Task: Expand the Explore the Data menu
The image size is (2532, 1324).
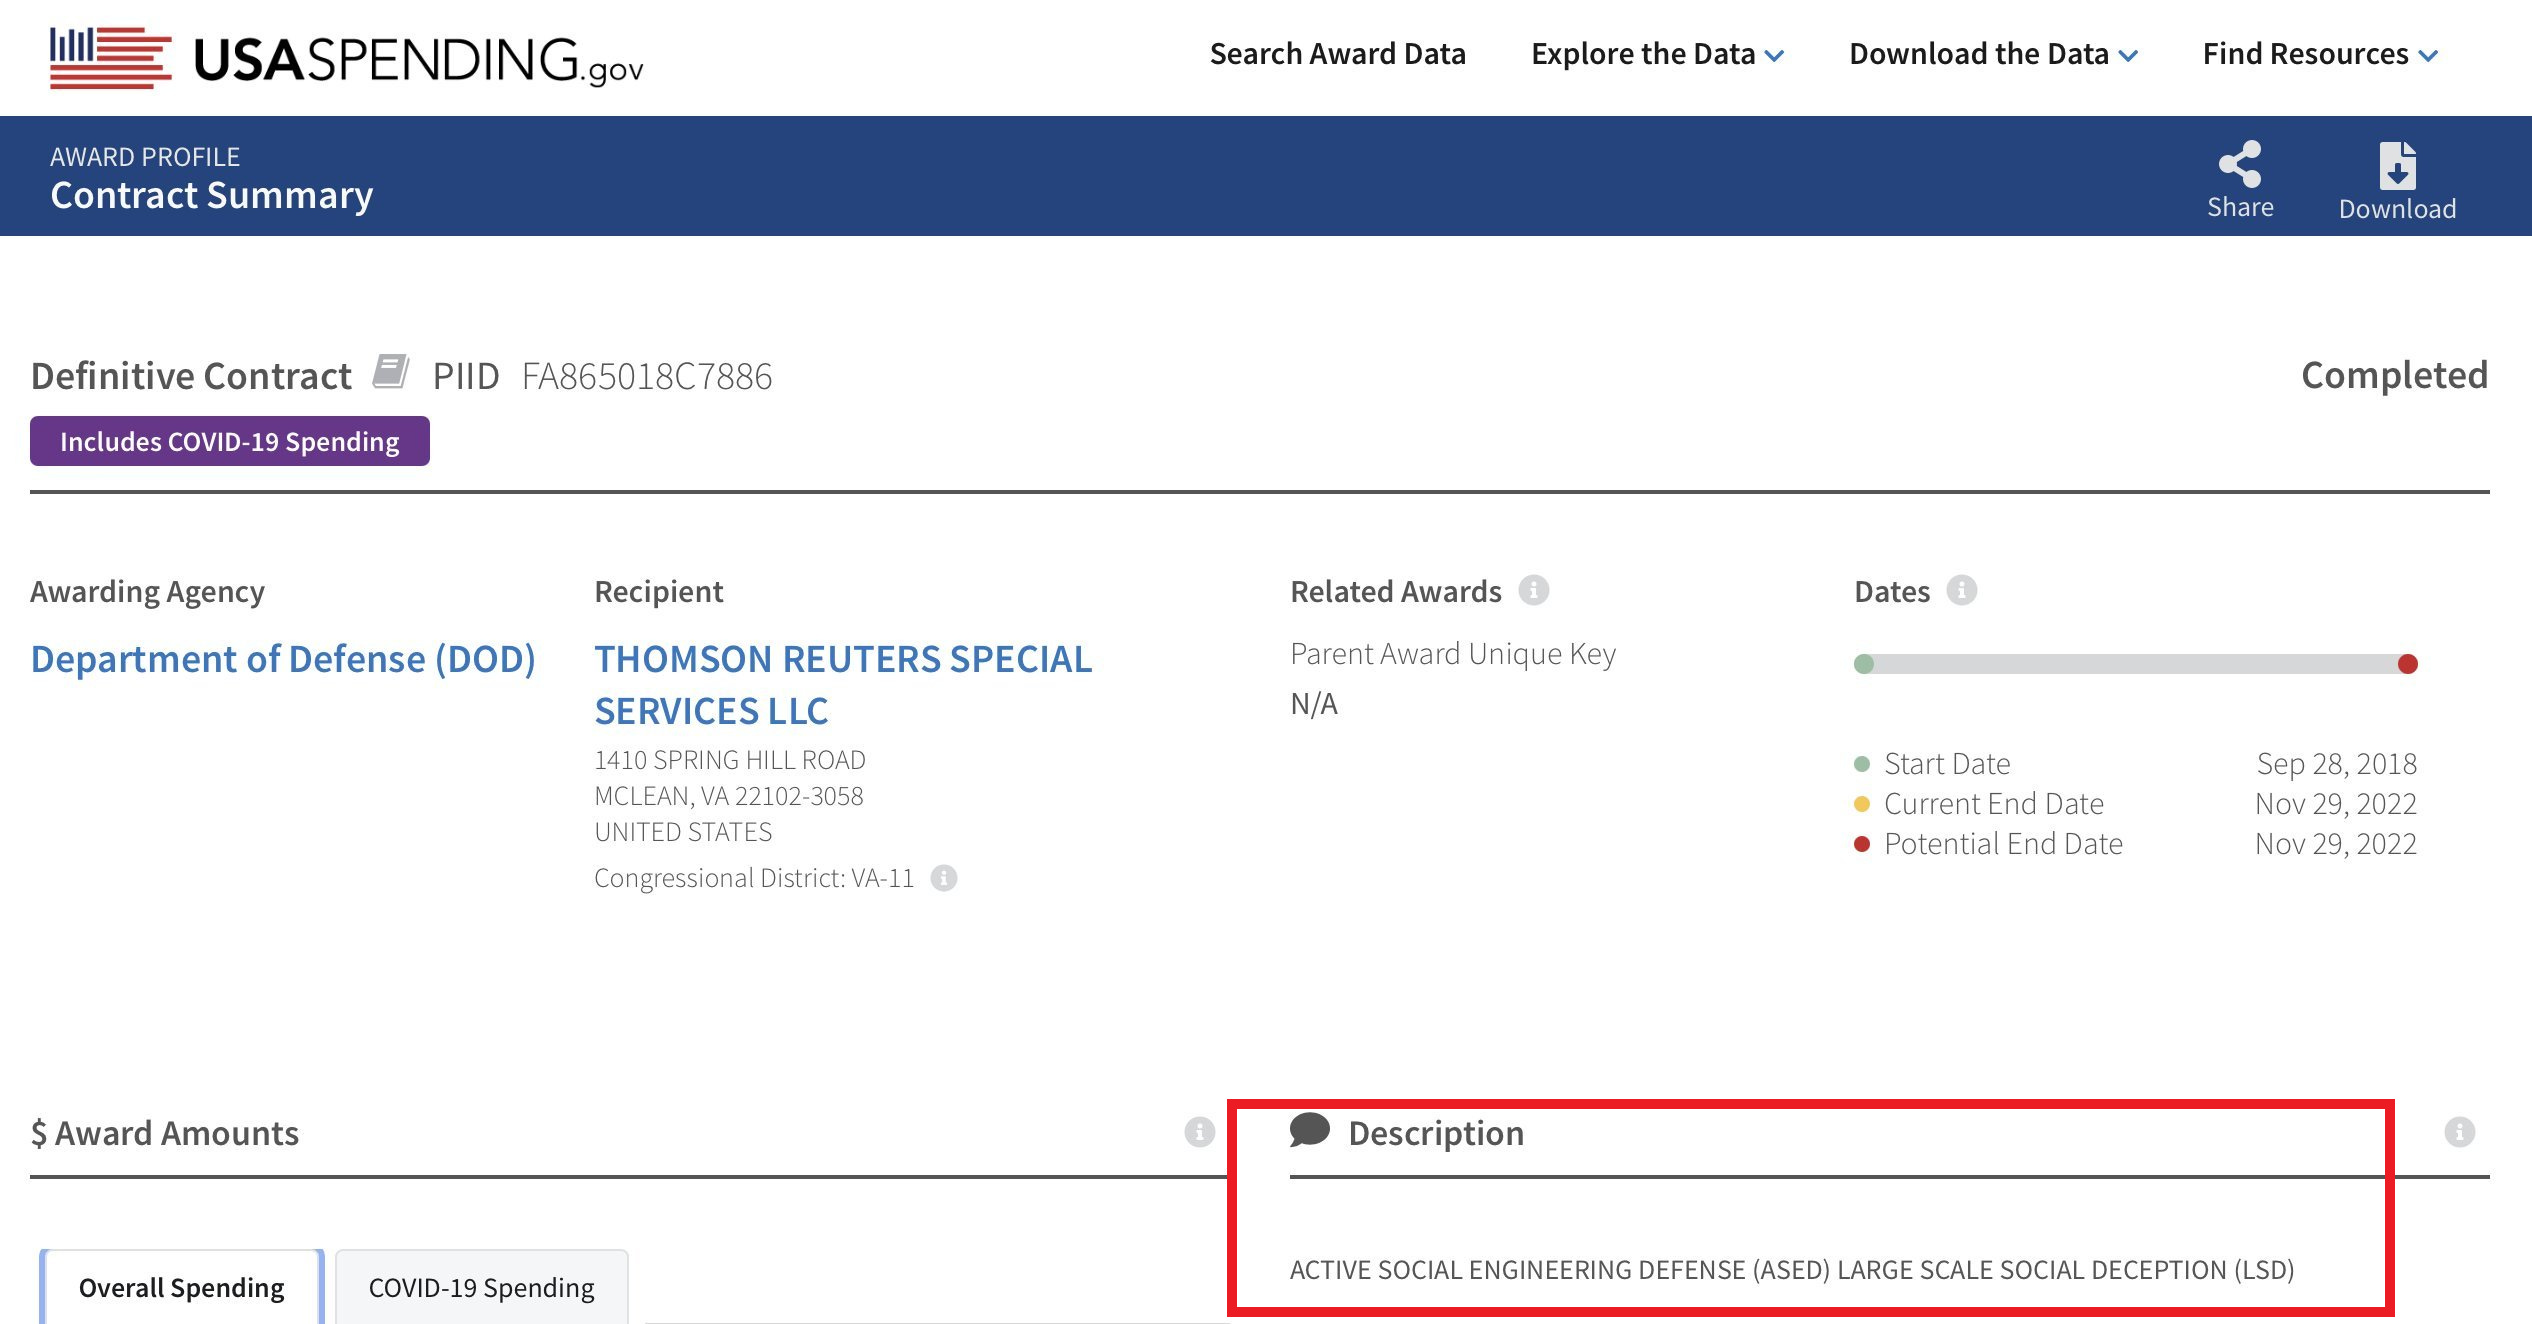Action: 1657,54
